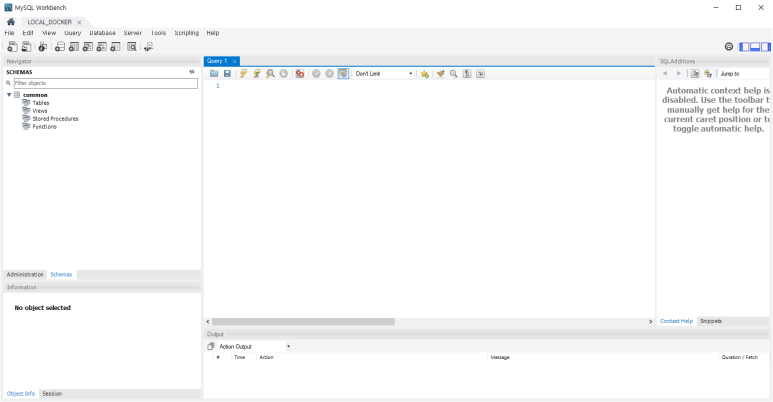Open the Server menu
The image size is (773, 402).
(x=133, y=33)
